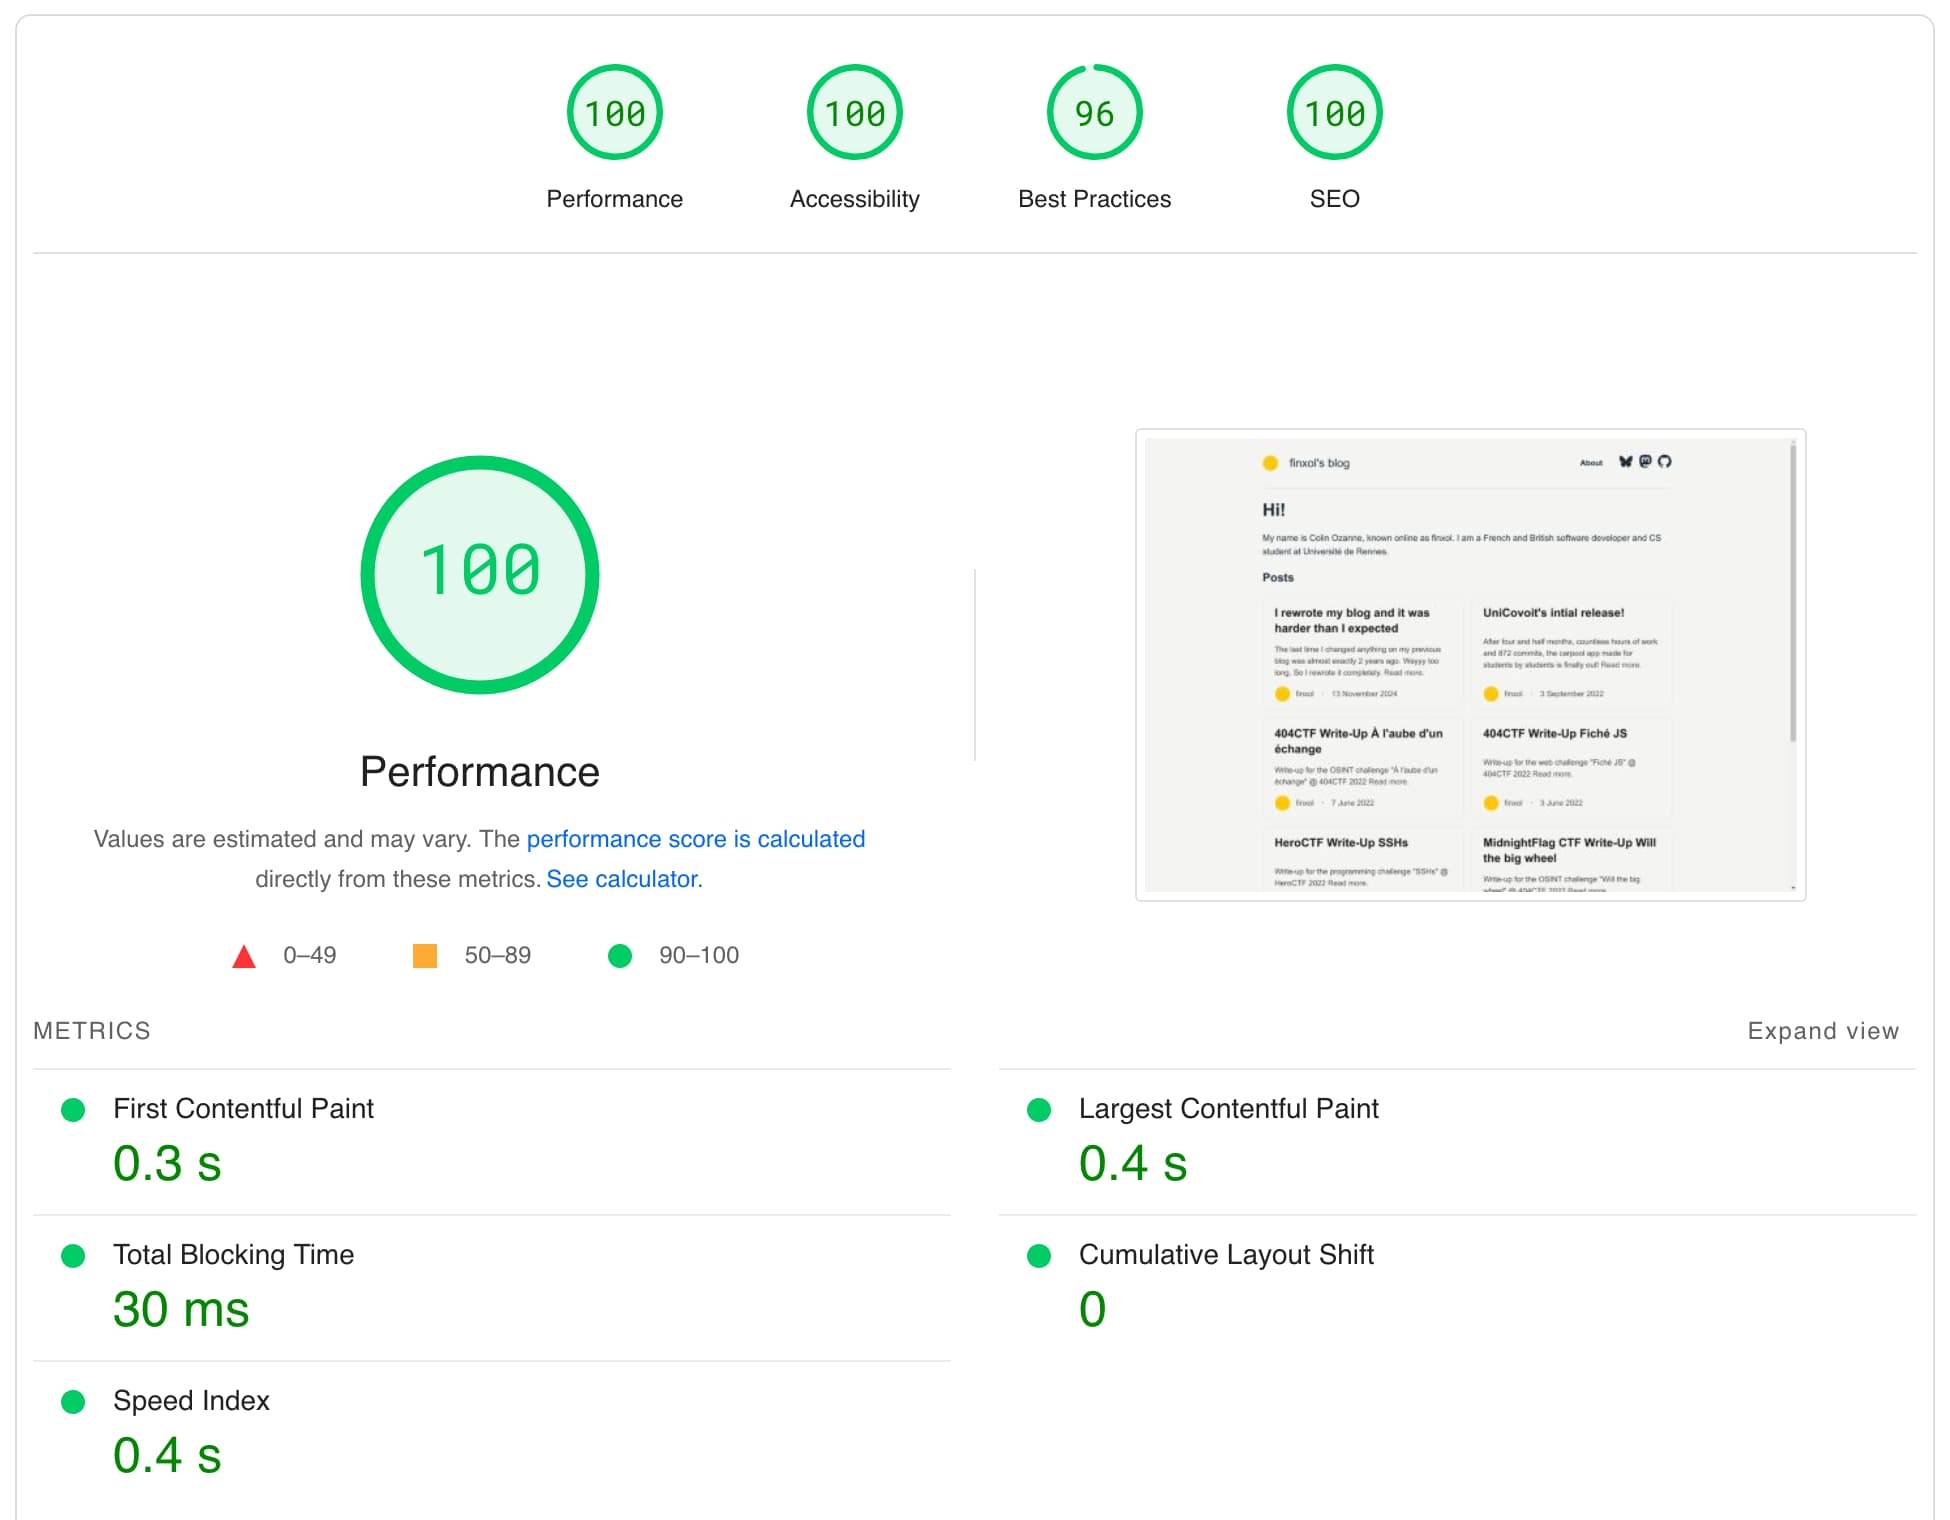Click the Total Blocking Time metric label
Screen dimensions: 1950x1520
point(233,1255)
